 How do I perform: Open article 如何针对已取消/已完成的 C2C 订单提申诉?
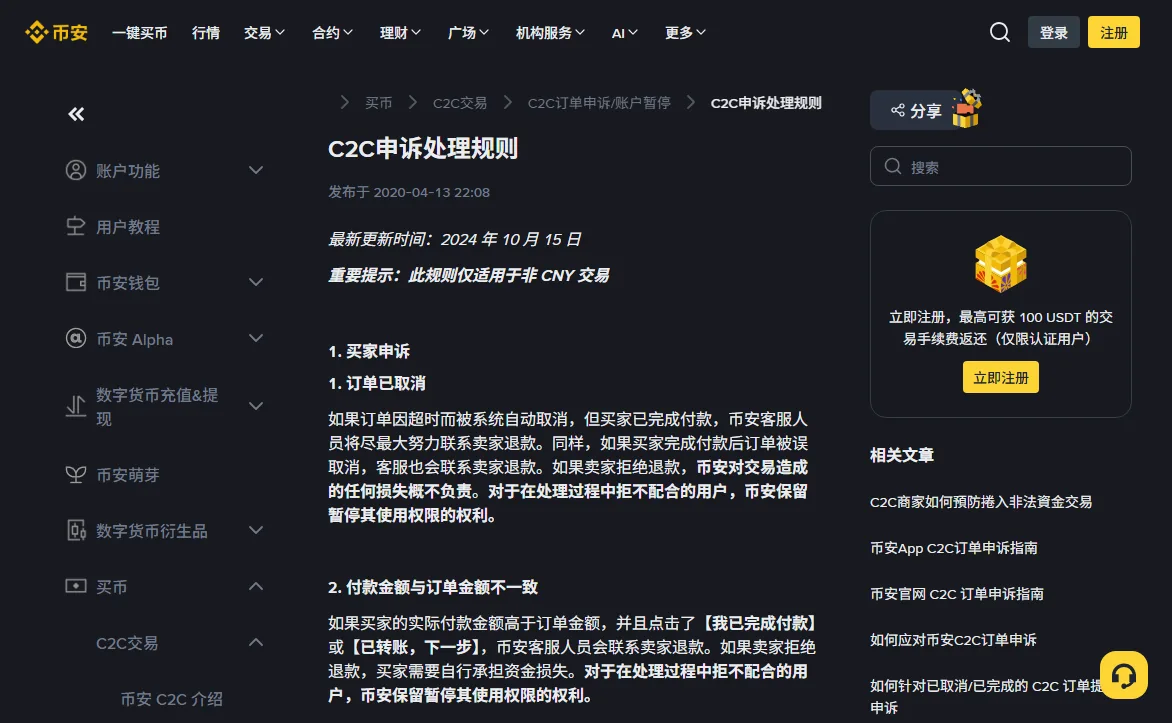pos(985,696)
